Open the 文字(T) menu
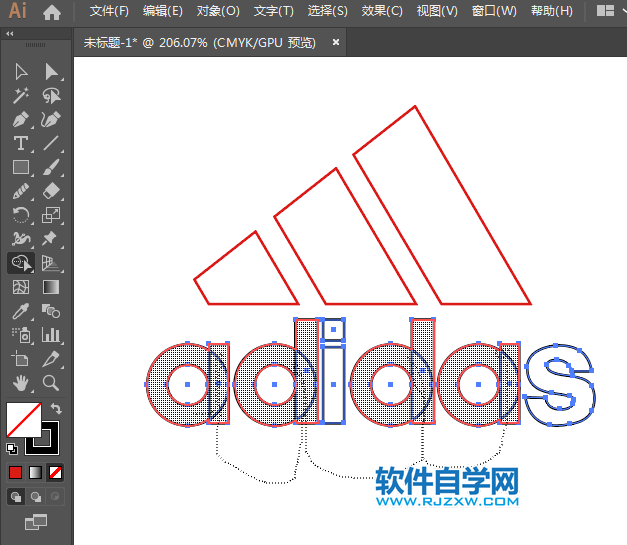 tap(274, 11)
